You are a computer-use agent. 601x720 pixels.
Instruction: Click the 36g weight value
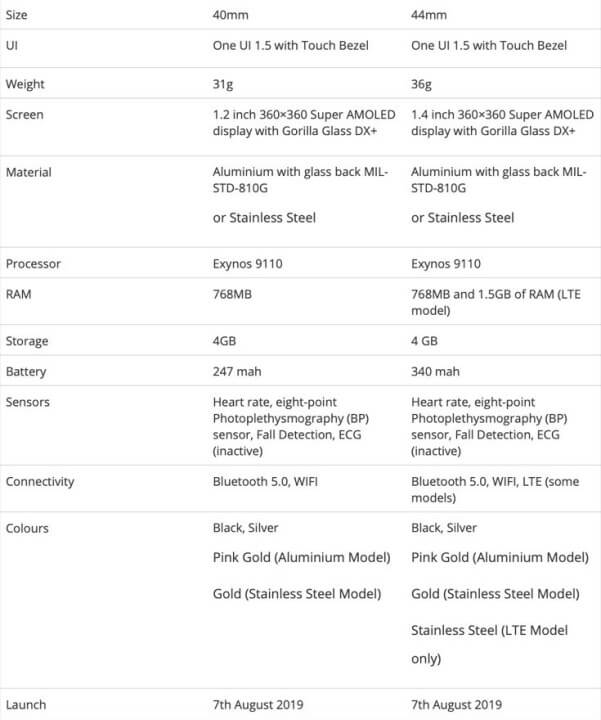tap(421, 84)
